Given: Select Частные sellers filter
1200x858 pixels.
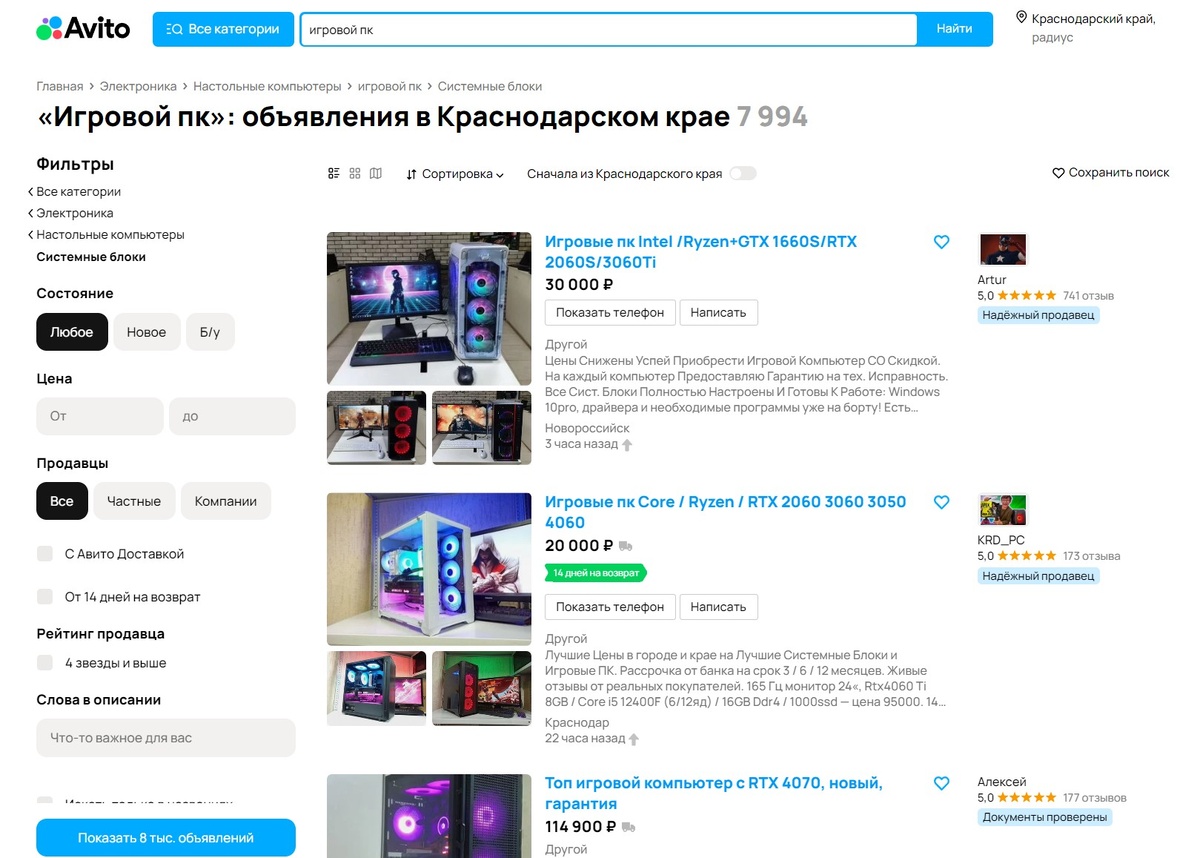Looking at the screenshot, I should tap(134, 501).
